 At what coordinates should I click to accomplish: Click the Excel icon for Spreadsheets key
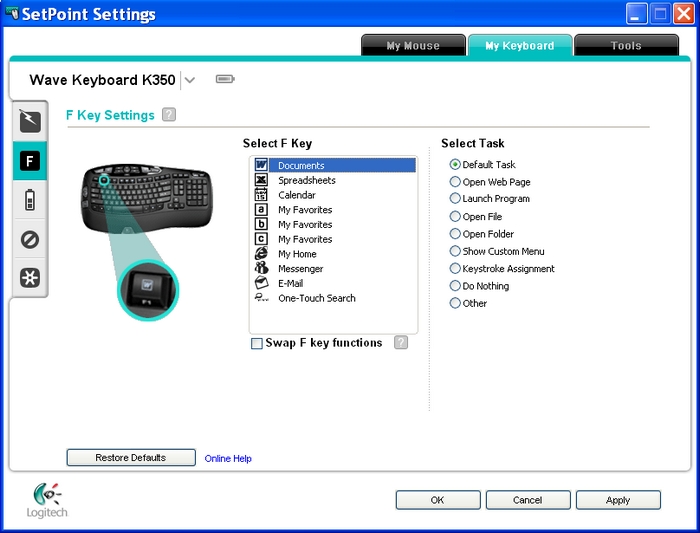point(261,179)
